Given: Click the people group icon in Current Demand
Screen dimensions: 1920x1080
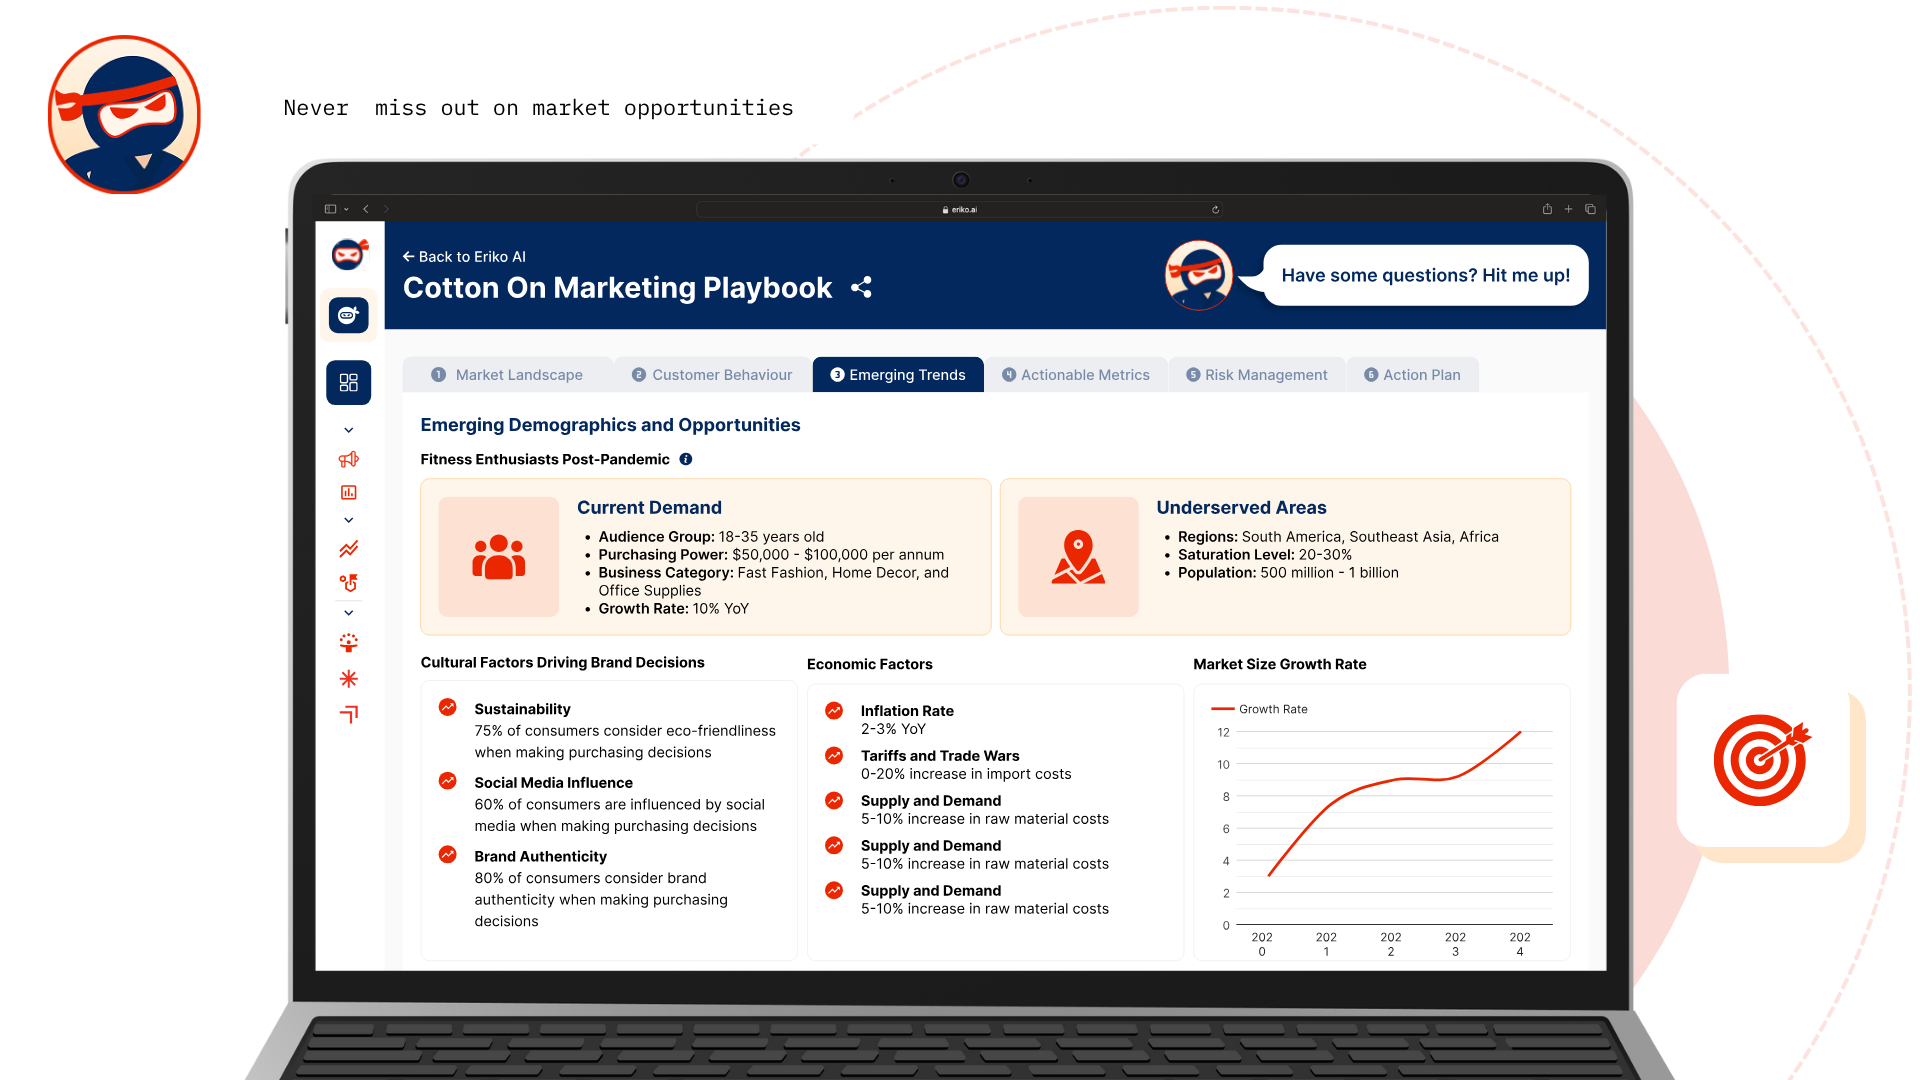Looking at the screenshot, I should [x=499, y=557].
